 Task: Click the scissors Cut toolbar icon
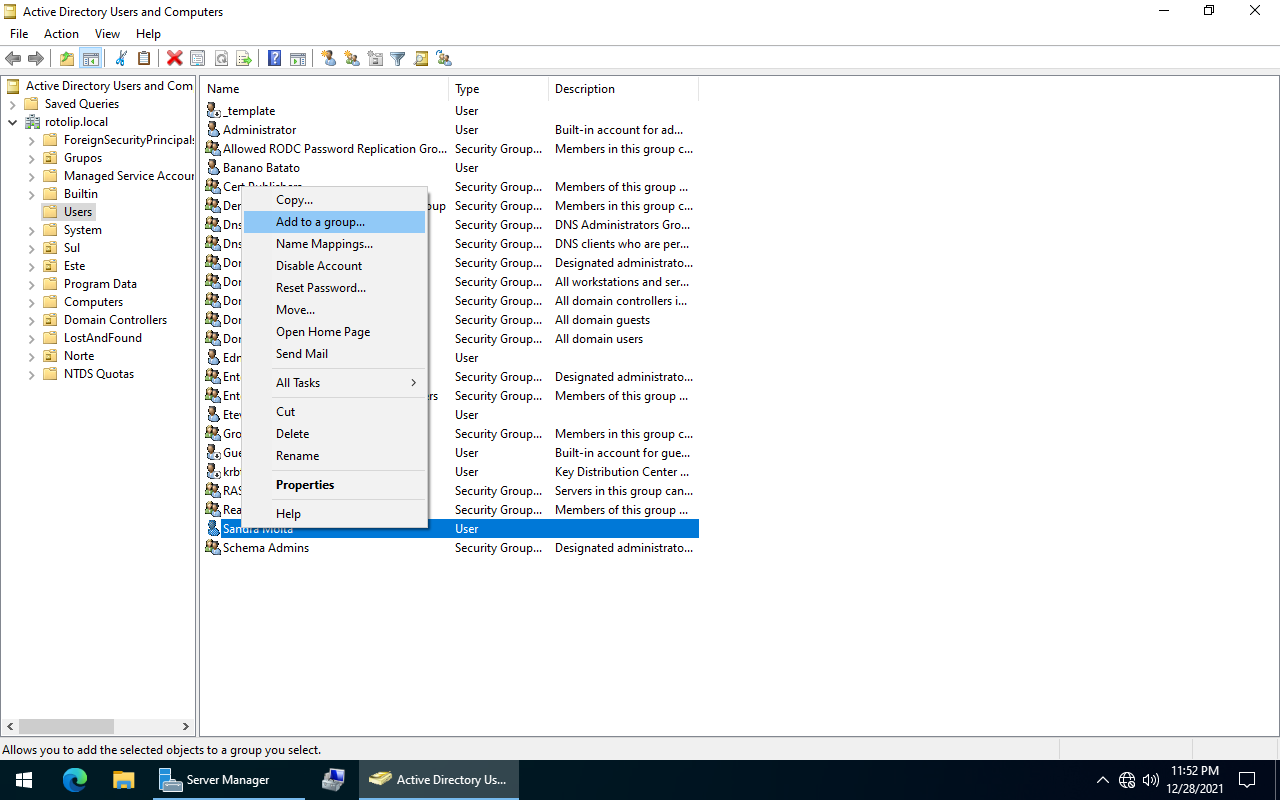[121, 59]
